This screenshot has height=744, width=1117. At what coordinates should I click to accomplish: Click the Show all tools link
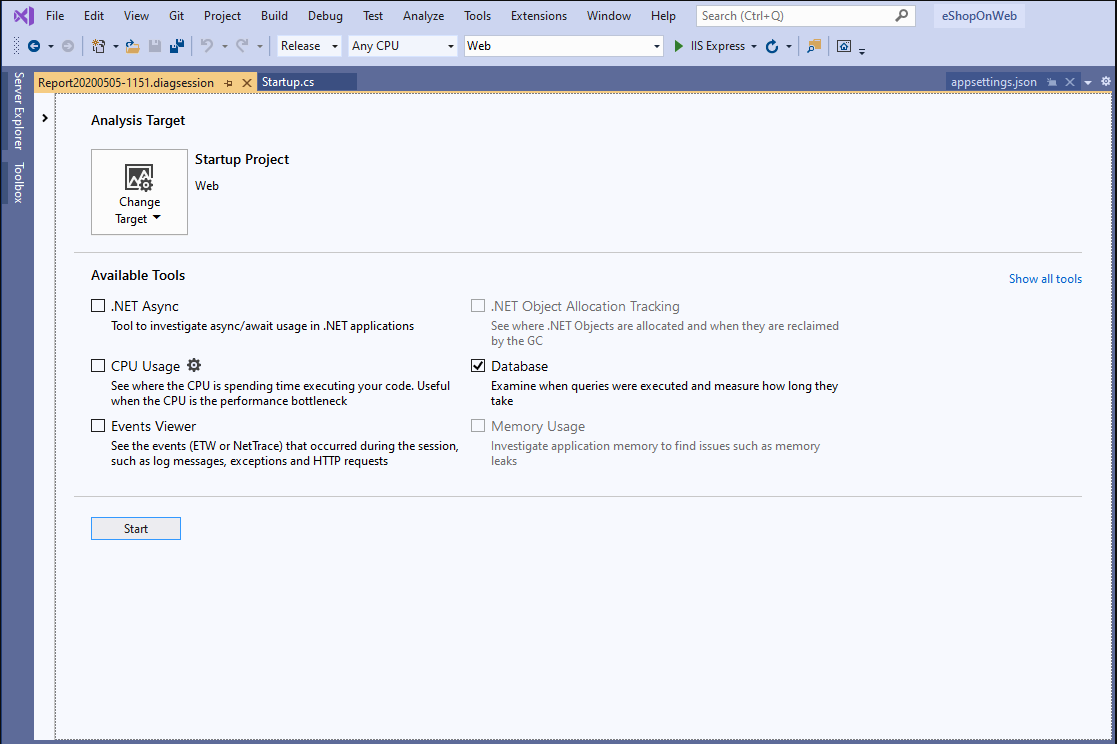click(x=1045, y=279)
